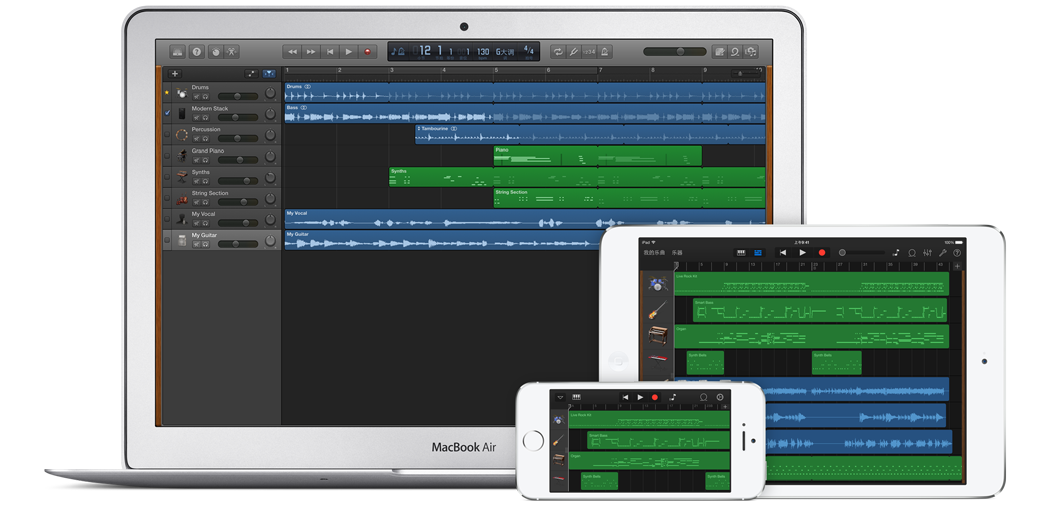The height and width of the screenshot is (510, 1050).
Task: Add a new track with plus button
Action: (x=175, y=74)
